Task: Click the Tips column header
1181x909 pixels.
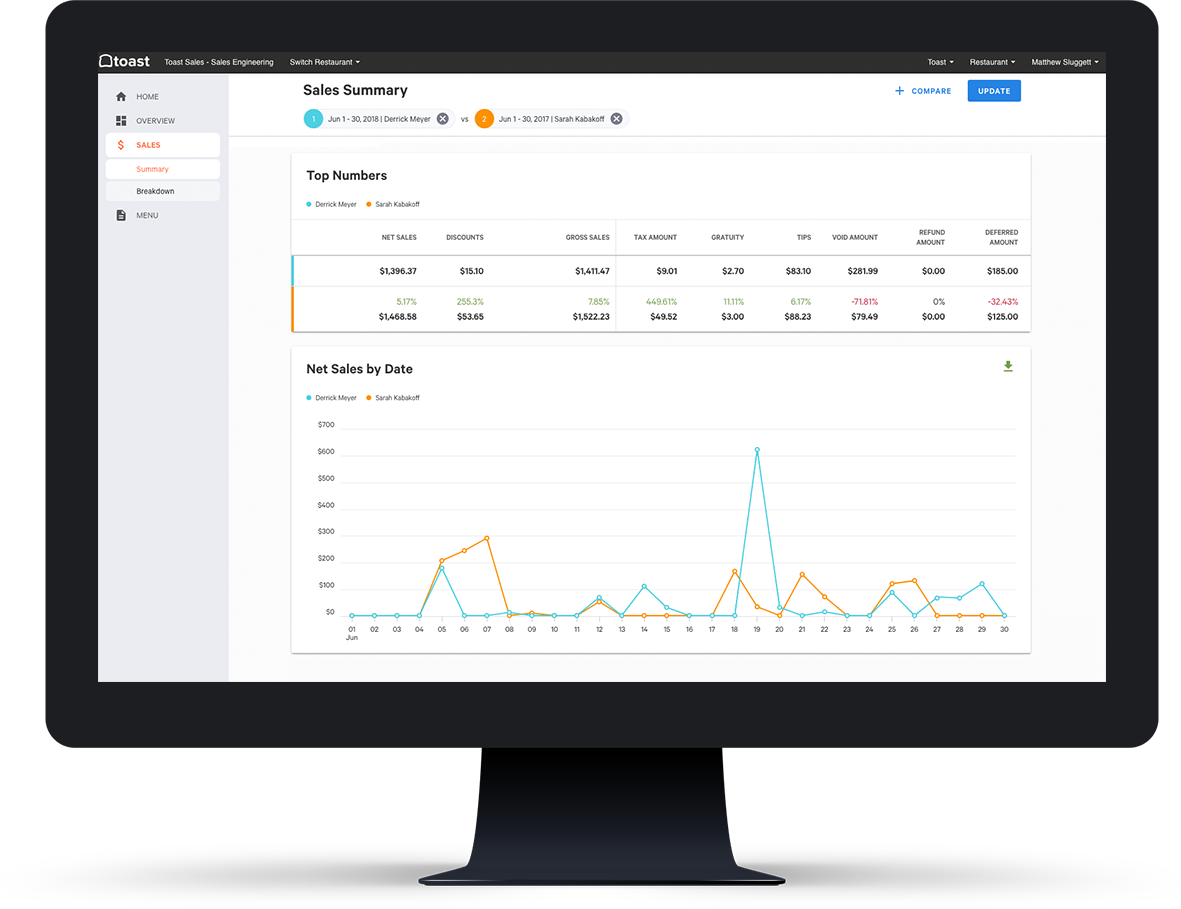Action: (x=804, y=237)
